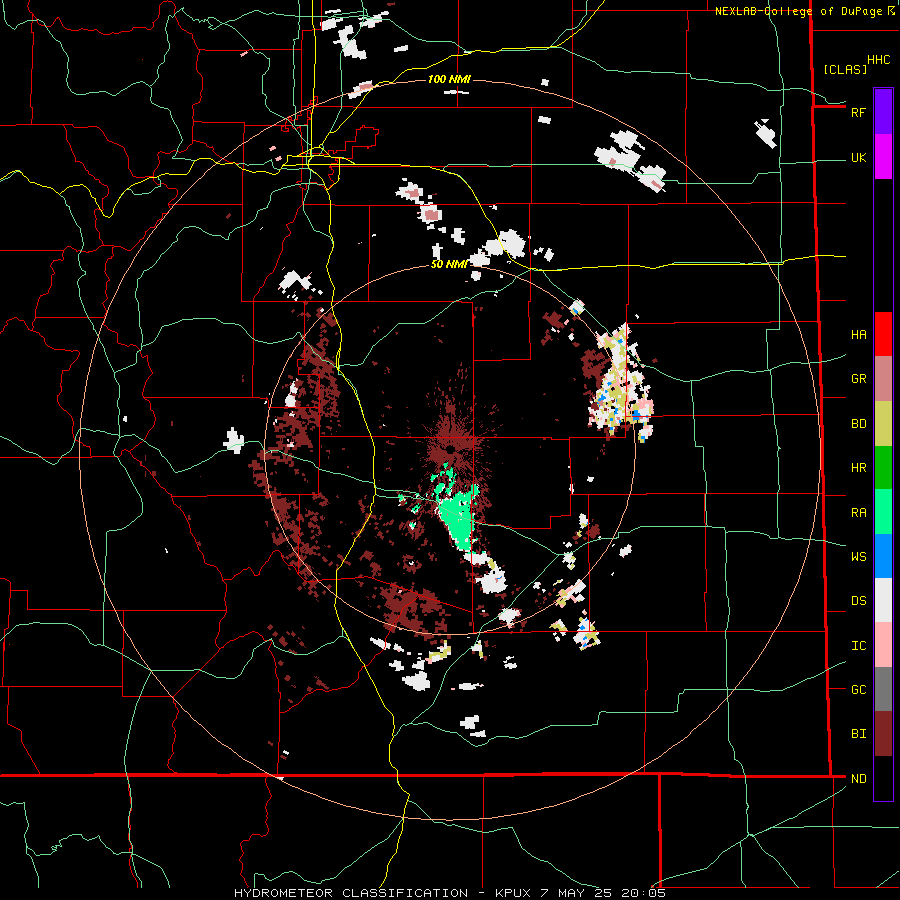This screenshot has width=900, height=900.
Task: Click the HA legend label
Action: (x=858, y=335)
